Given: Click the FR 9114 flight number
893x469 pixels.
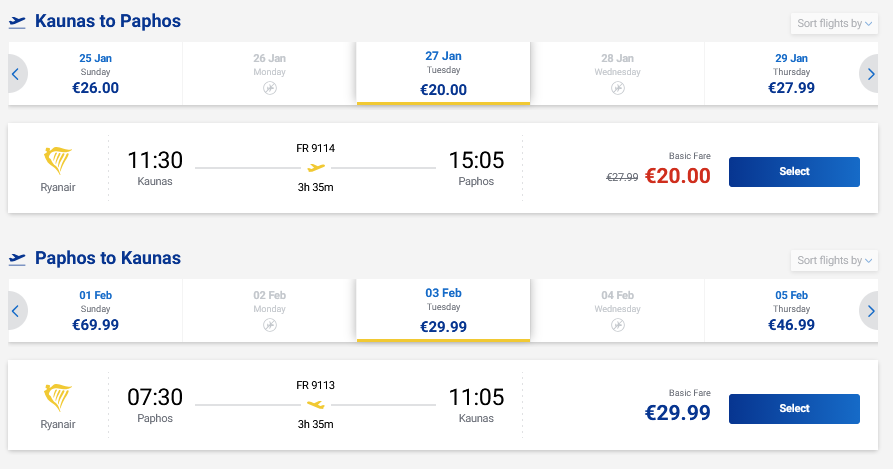Looking at the screenshot, I should pyautogui.click(x=316, y=148).
